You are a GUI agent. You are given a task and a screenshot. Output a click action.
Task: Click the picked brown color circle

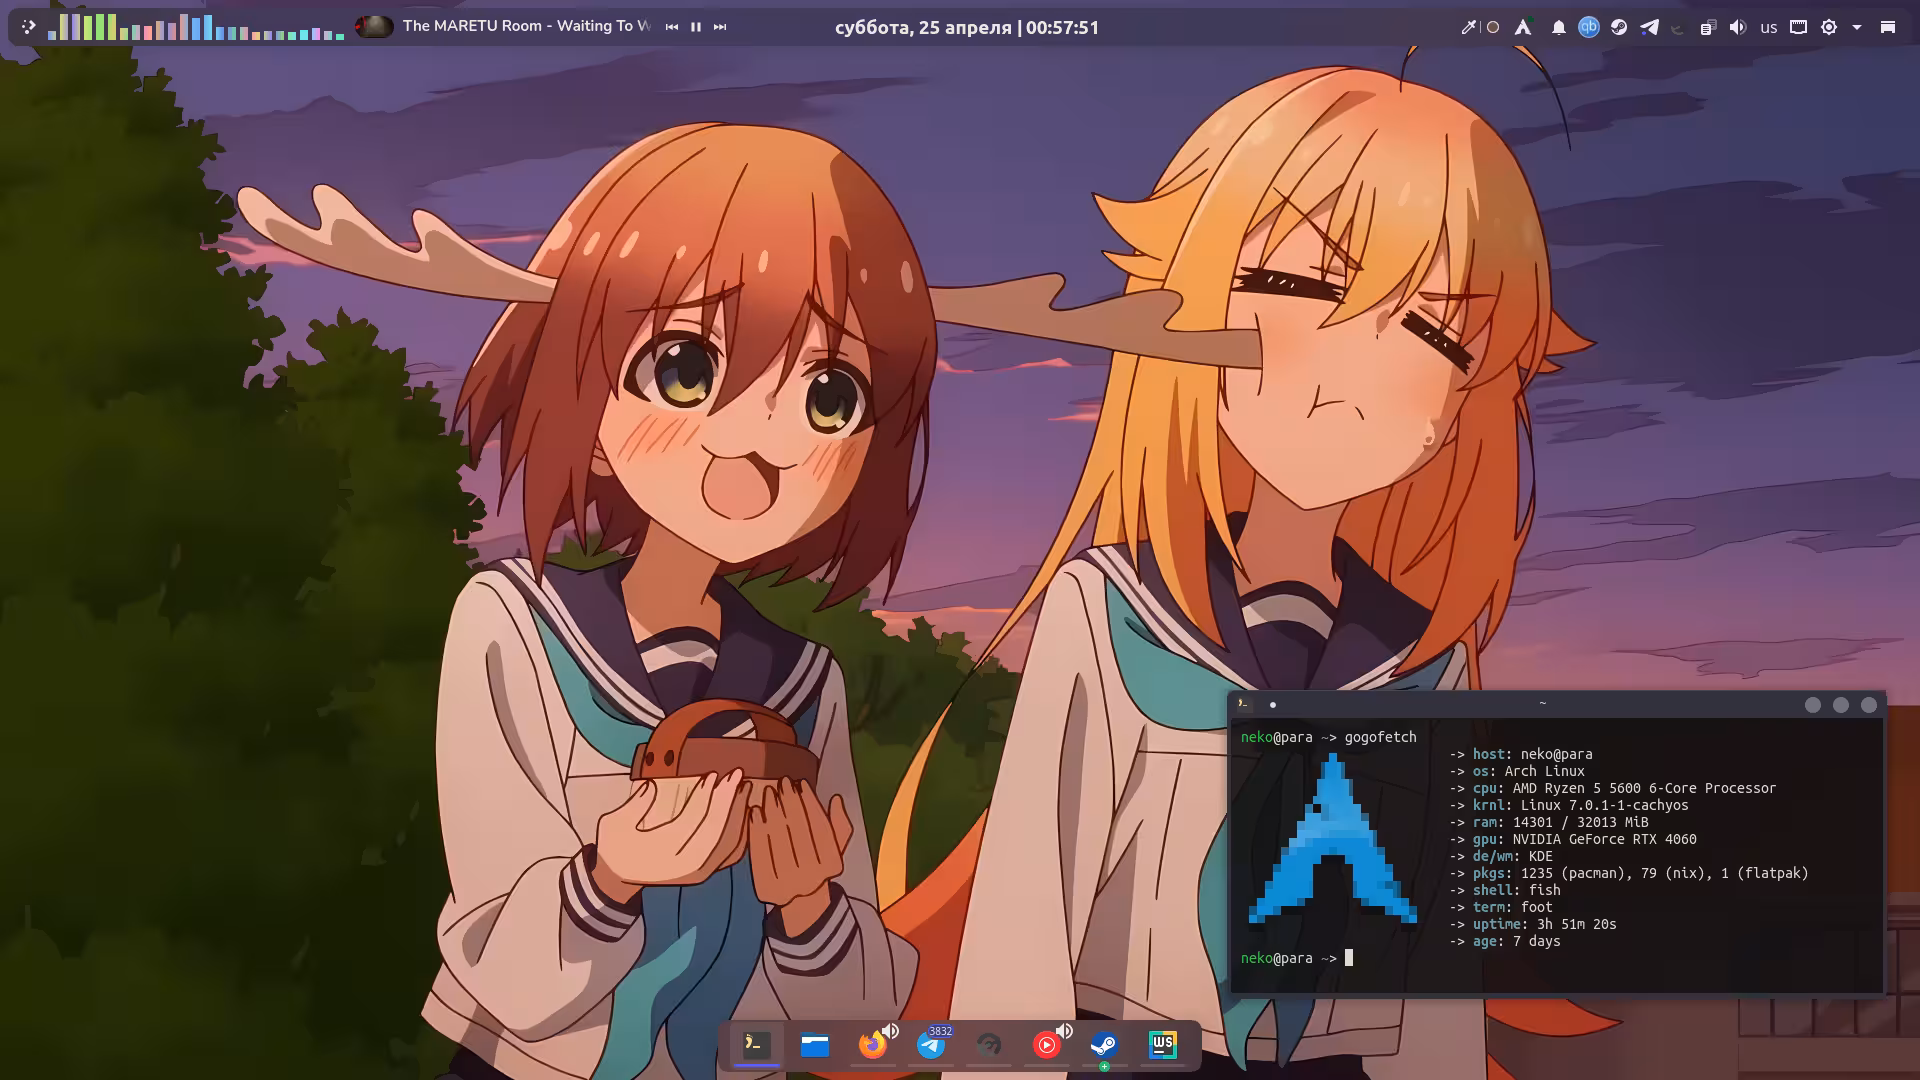[1493, 27]
